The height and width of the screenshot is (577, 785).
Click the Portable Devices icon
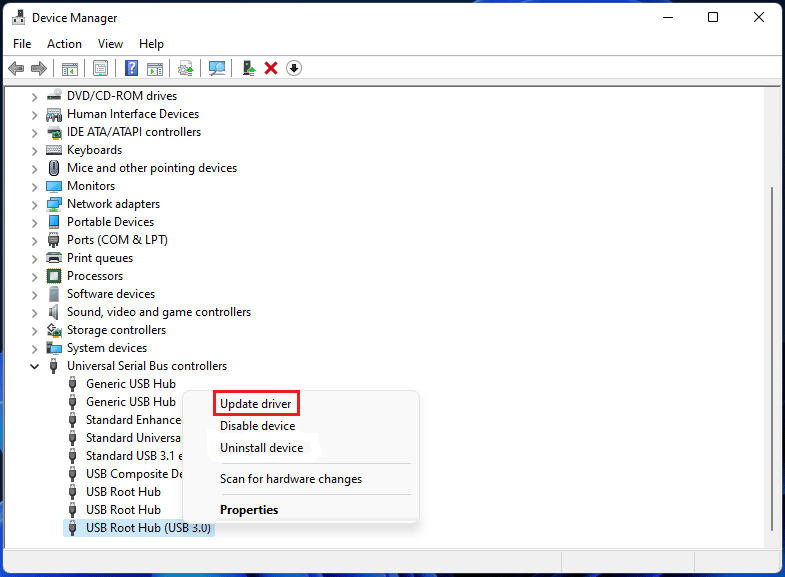coord(54,222)
